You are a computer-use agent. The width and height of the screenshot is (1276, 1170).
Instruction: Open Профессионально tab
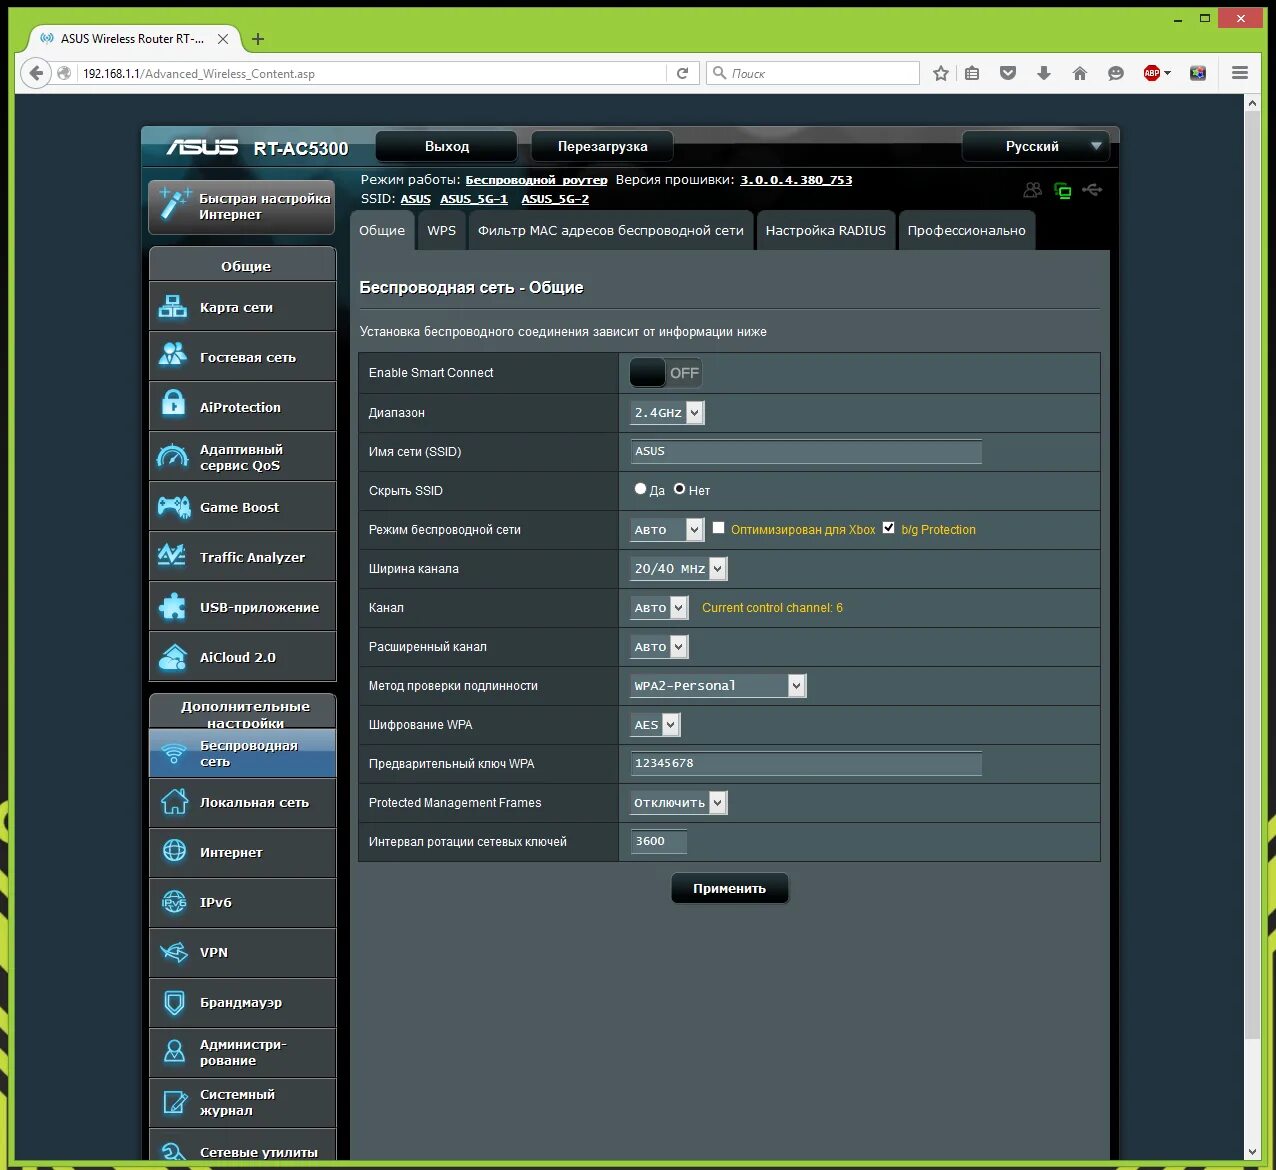(967, 230)
